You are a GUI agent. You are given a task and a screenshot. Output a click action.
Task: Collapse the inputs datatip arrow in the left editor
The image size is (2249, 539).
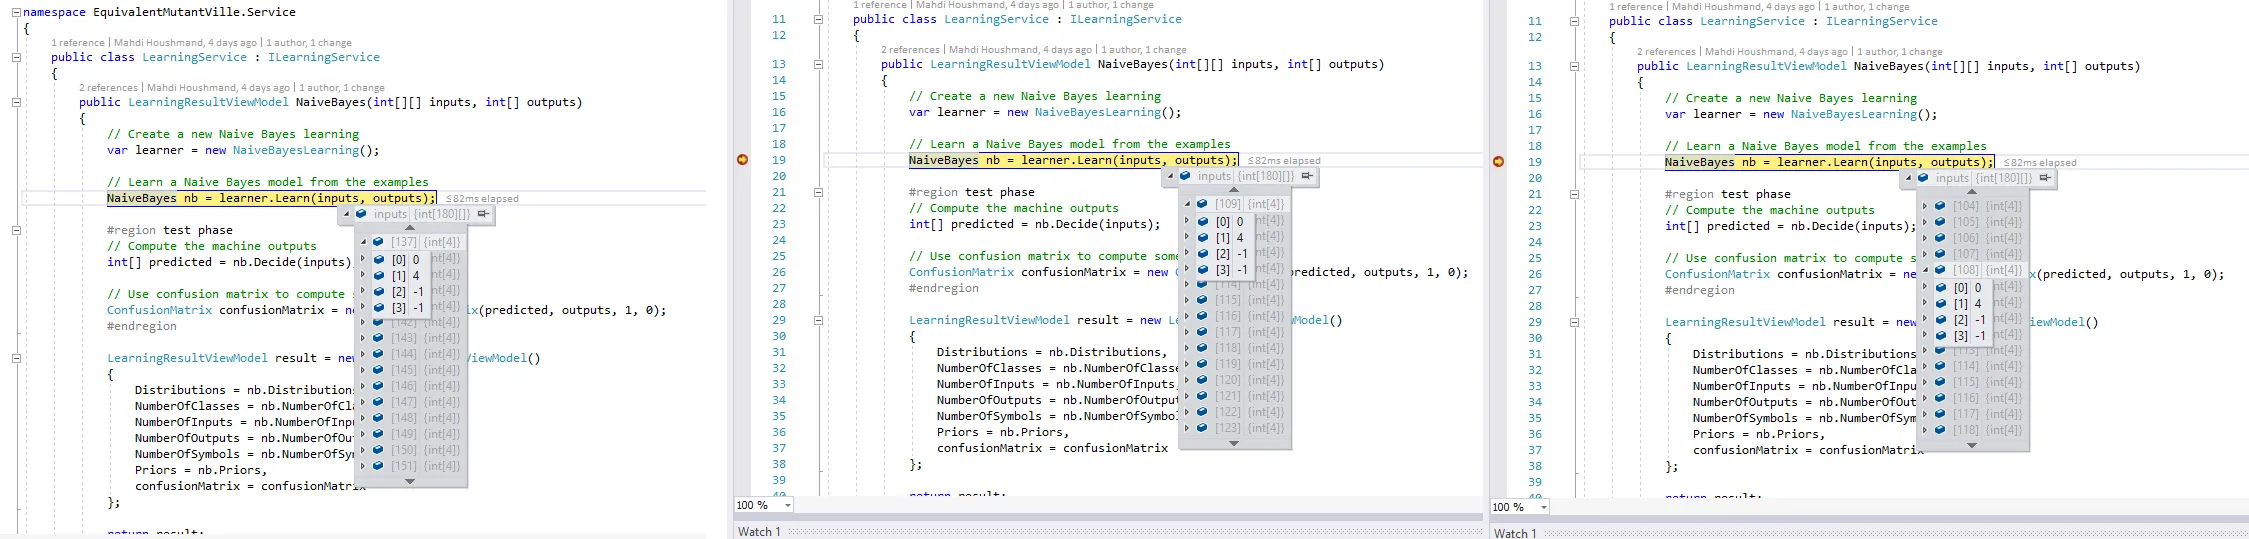(x=347, y=214)
